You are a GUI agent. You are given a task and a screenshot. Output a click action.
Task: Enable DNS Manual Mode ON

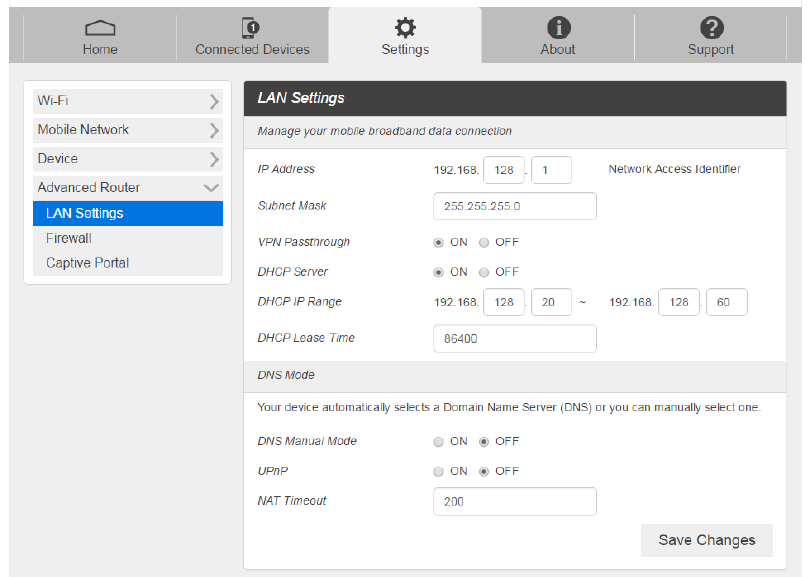(438, 441)
